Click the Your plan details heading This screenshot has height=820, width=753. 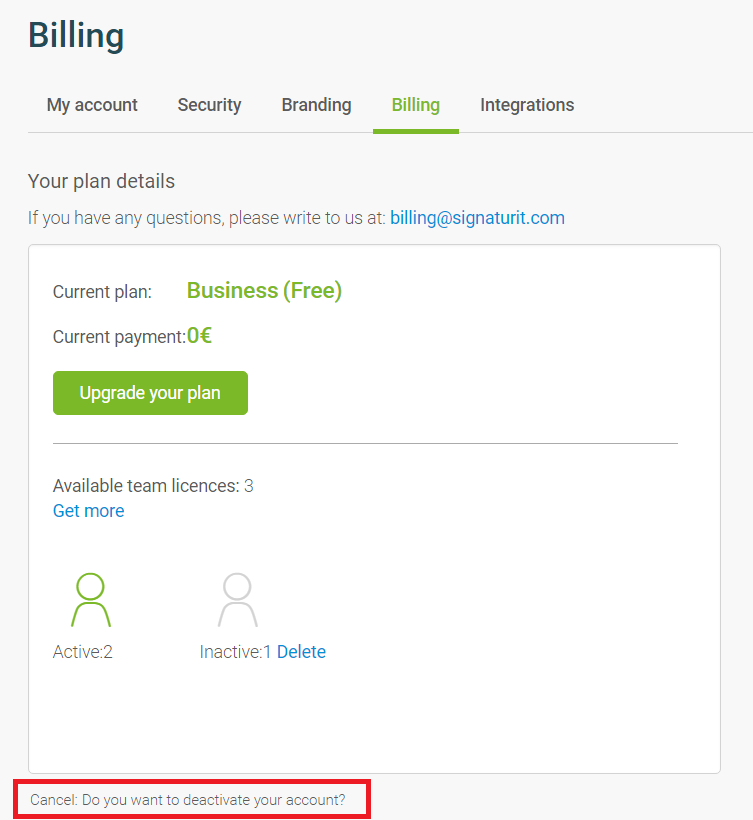pyautogui.click(x=101, y=181)
